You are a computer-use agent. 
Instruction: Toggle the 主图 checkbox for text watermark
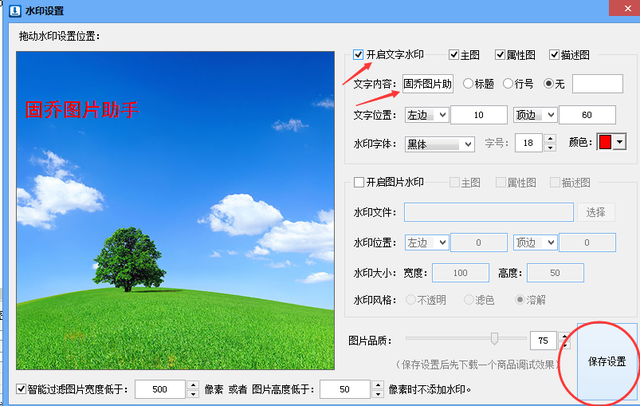coord(453,55)
